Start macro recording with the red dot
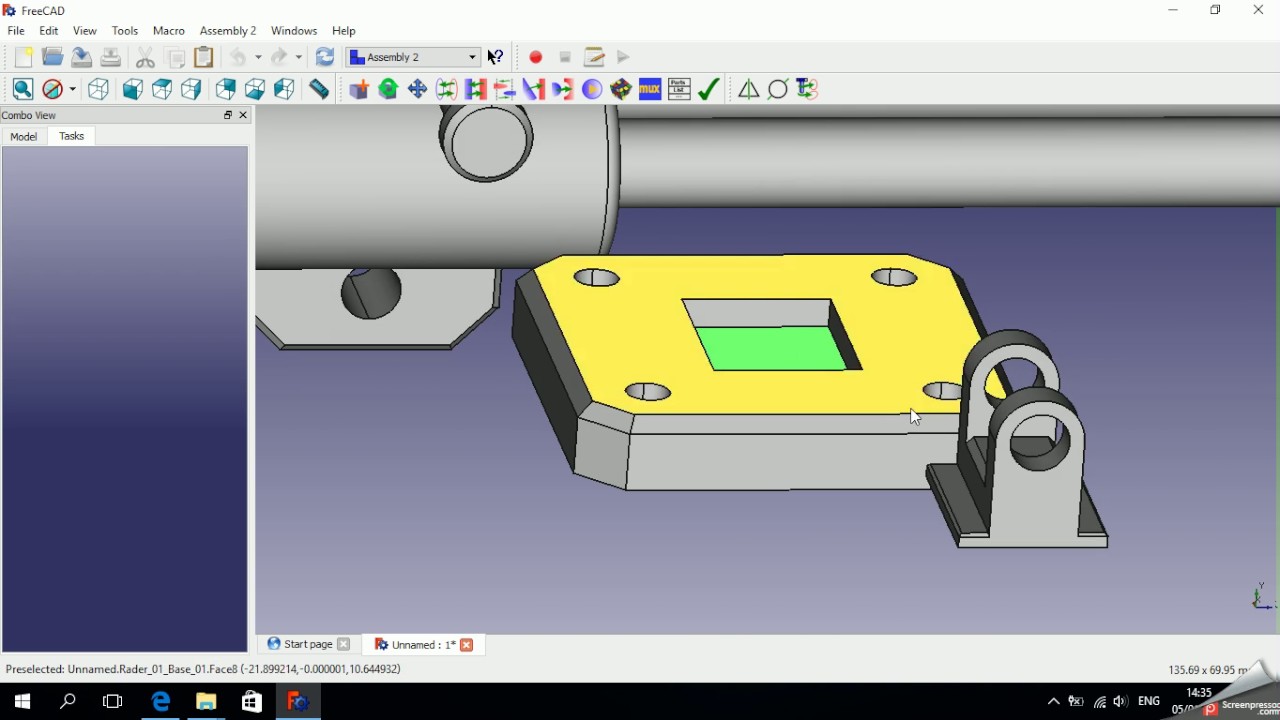This screenshot has height=720, width=1280. pyautogui.click(x=536, y=57)
